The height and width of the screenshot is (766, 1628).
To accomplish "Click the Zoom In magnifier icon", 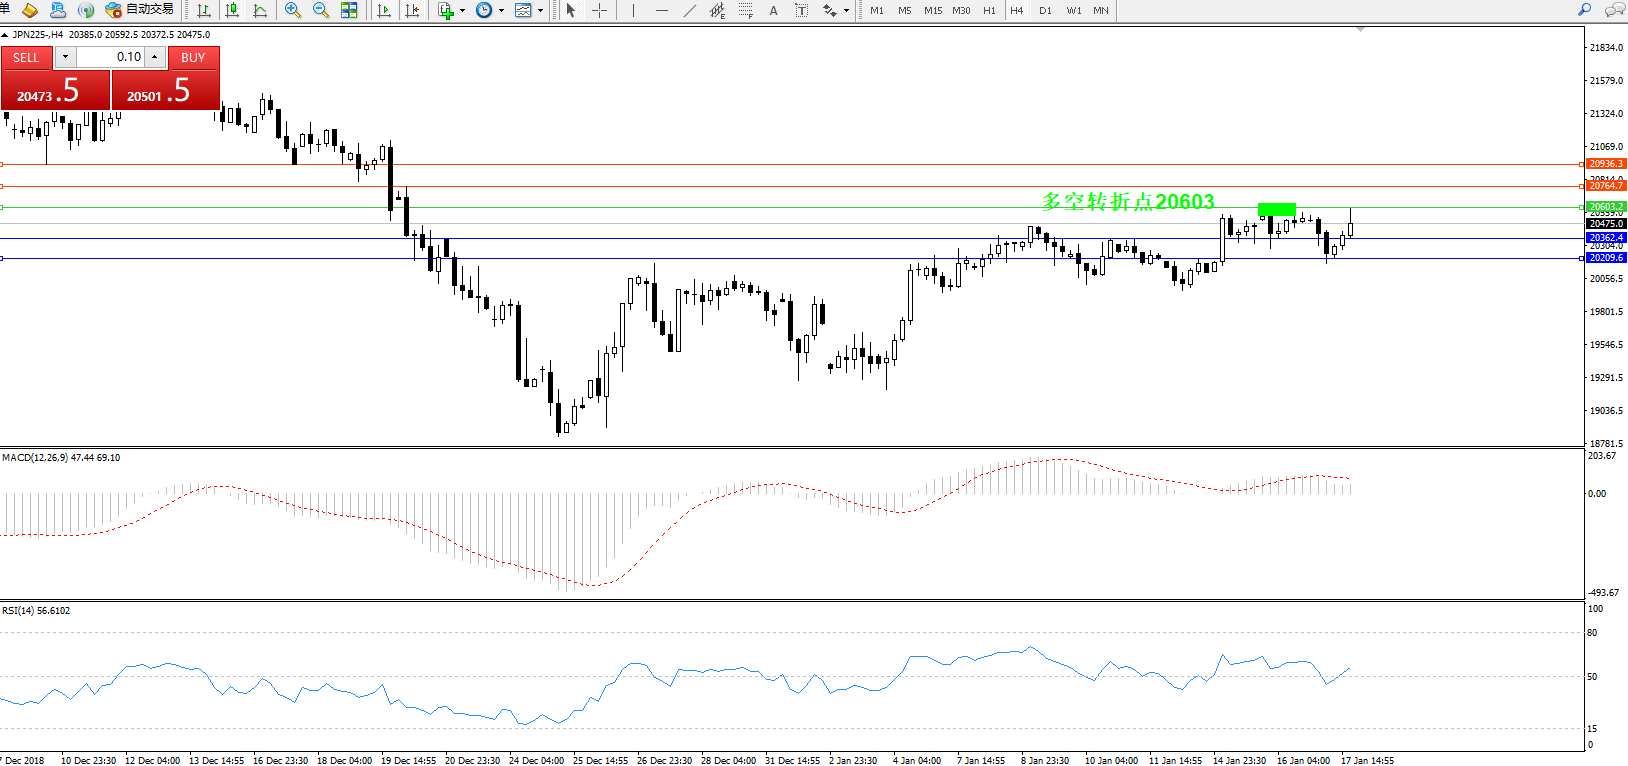I will click(x=293, y=10).
